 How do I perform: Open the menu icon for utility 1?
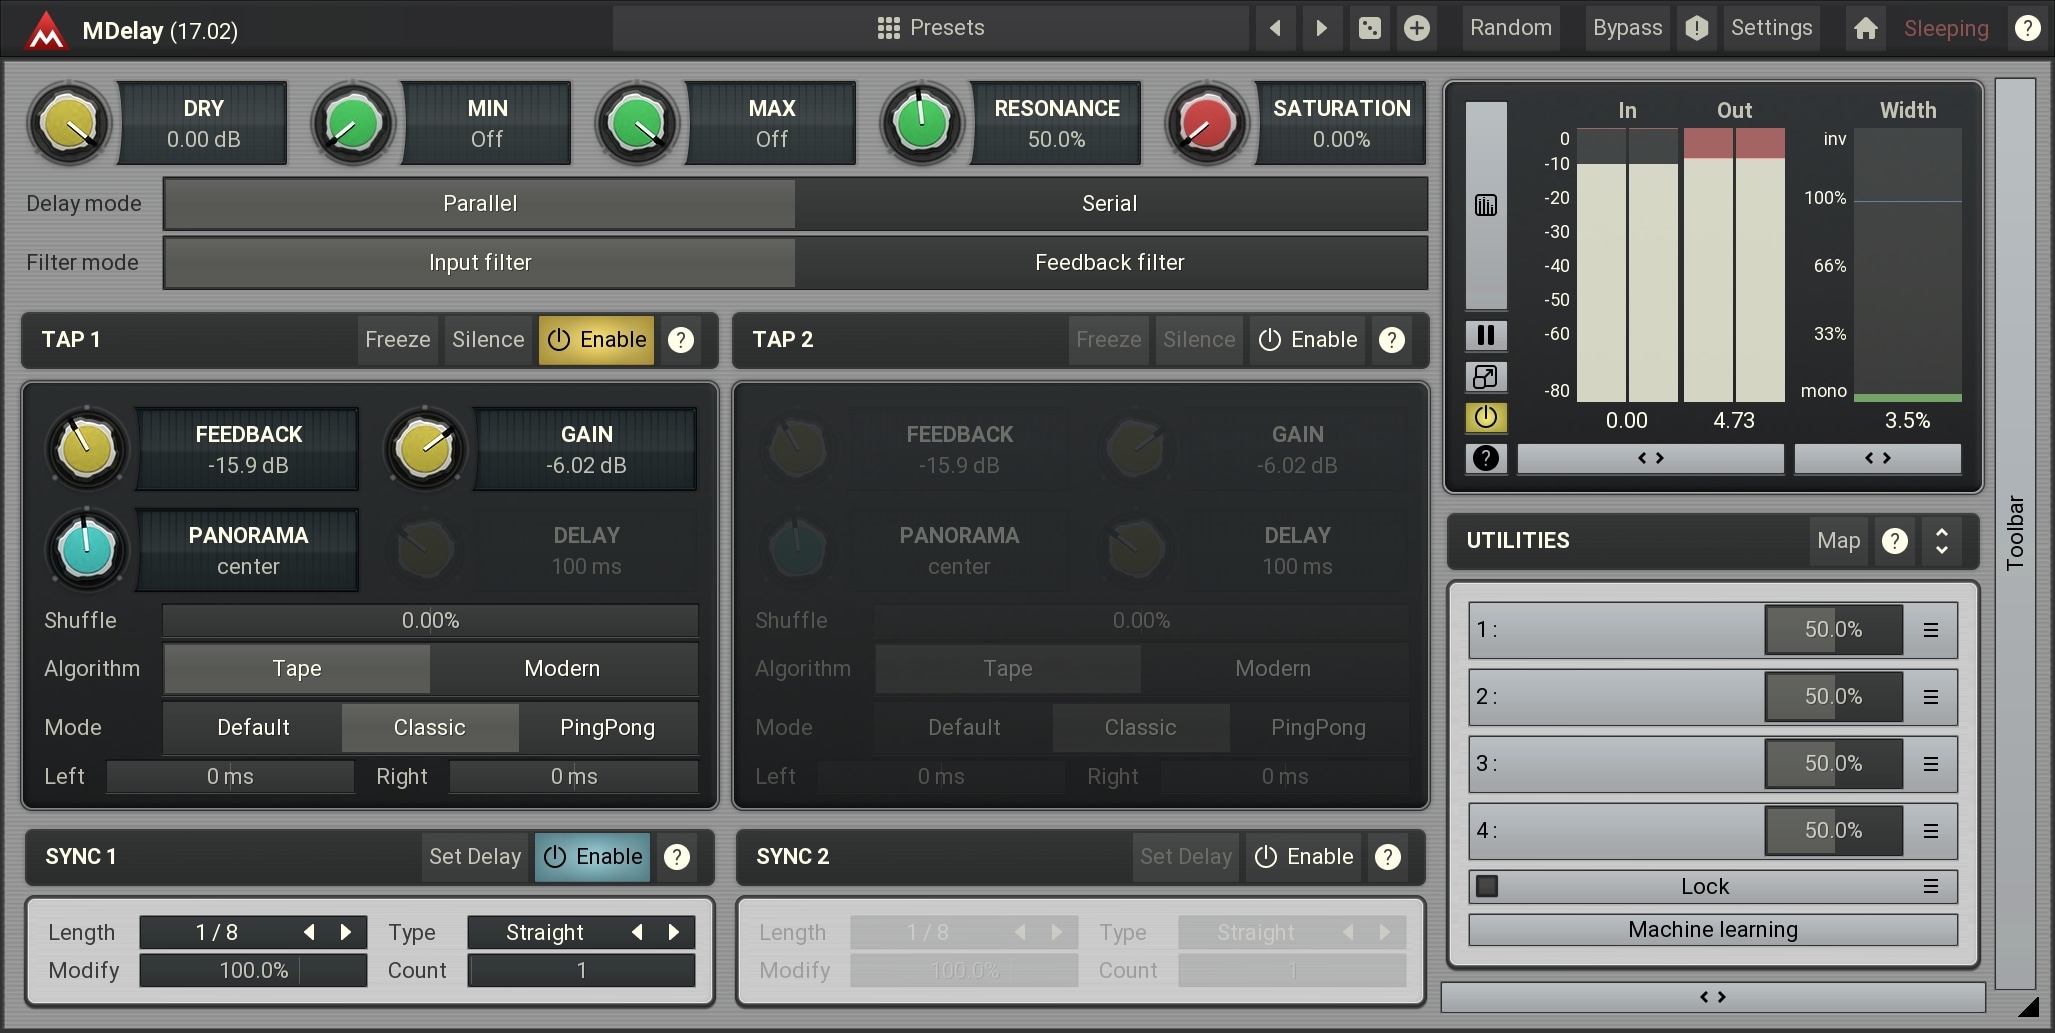[1931, 630]
